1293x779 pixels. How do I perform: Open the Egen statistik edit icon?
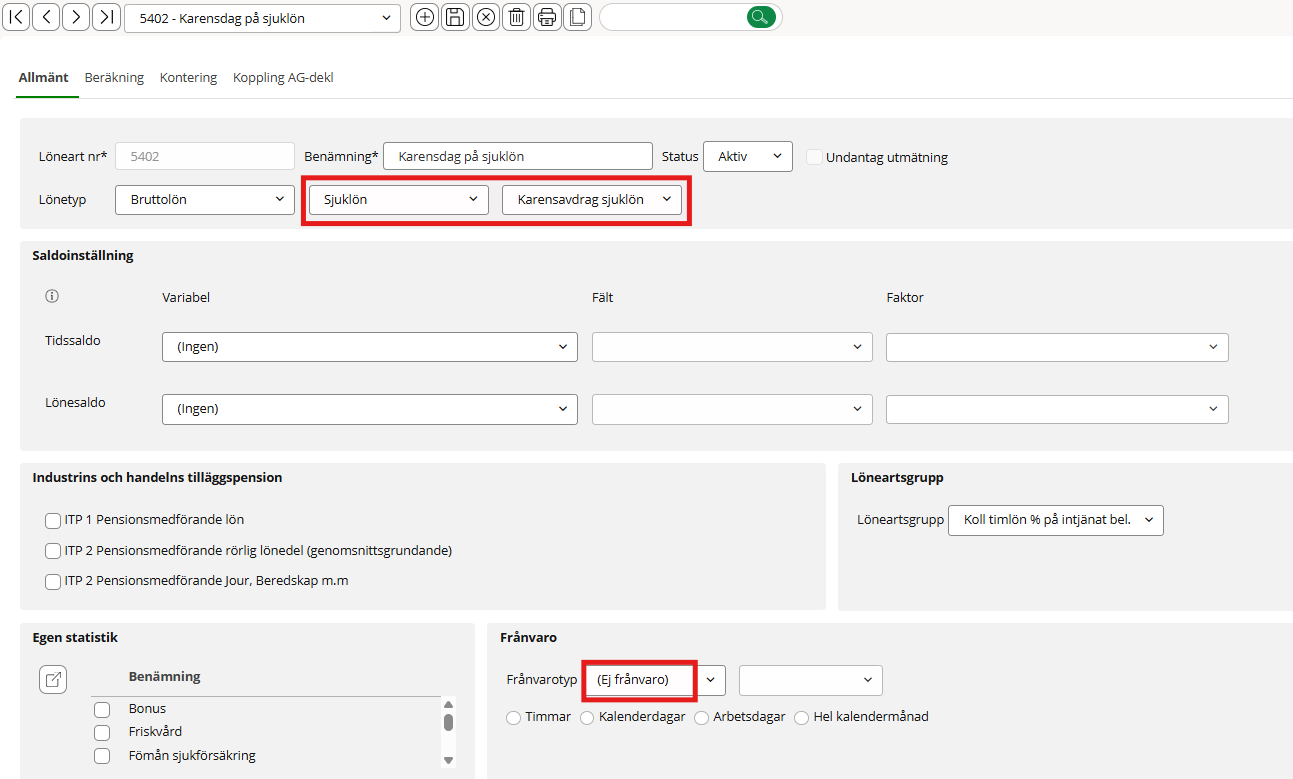(53, 680)
